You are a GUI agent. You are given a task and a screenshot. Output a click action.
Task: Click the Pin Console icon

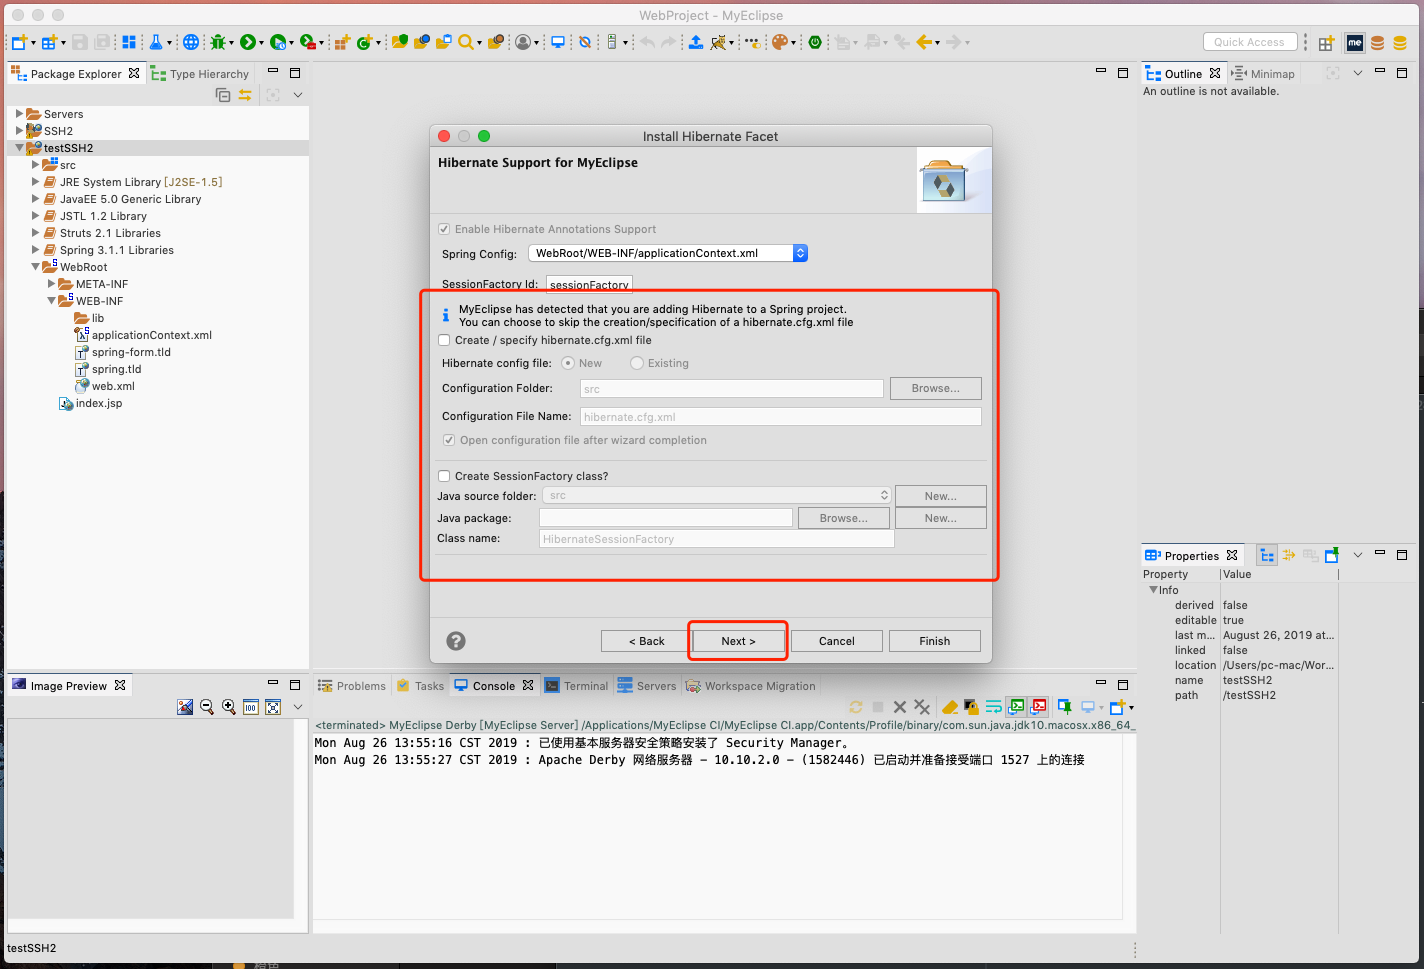1064,707
